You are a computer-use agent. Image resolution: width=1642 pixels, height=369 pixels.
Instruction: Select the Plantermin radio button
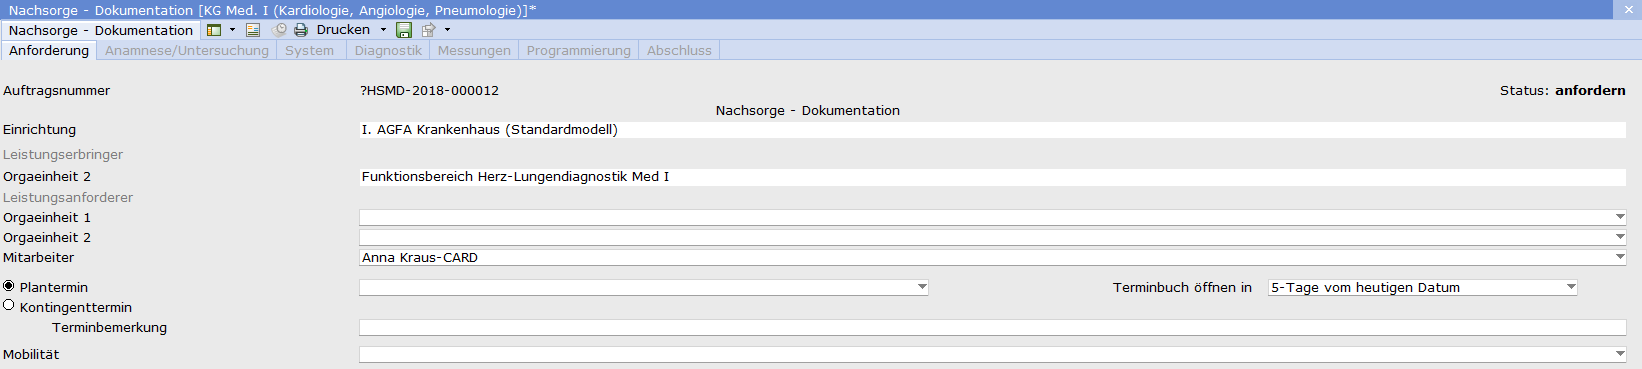point(9,286)
